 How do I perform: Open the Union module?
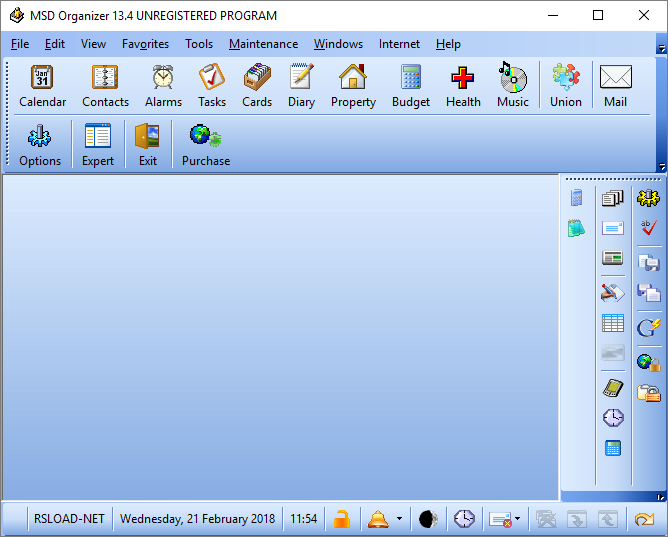tap(566, 85)
